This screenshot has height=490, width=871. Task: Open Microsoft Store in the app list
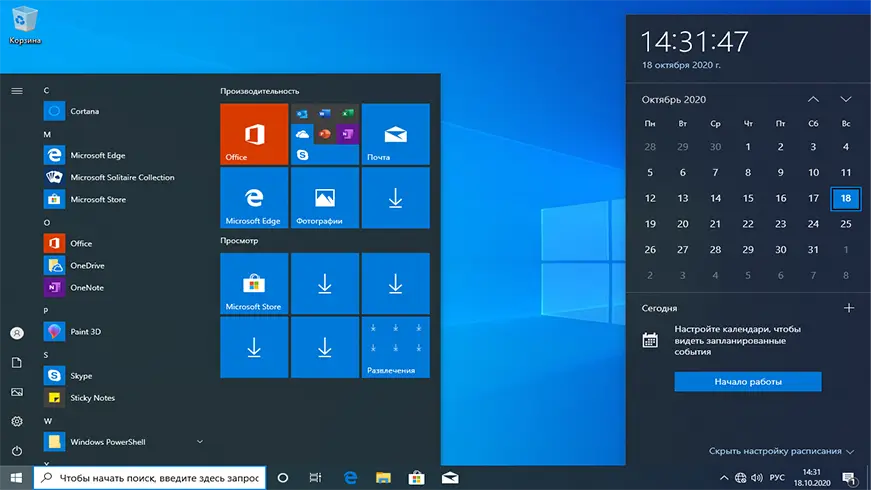click(125, 199)
